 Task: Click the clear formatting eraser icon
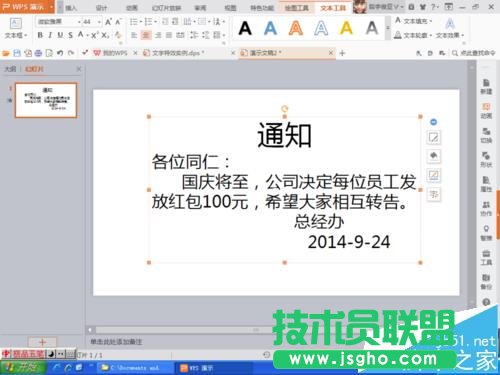pos(118,35)
